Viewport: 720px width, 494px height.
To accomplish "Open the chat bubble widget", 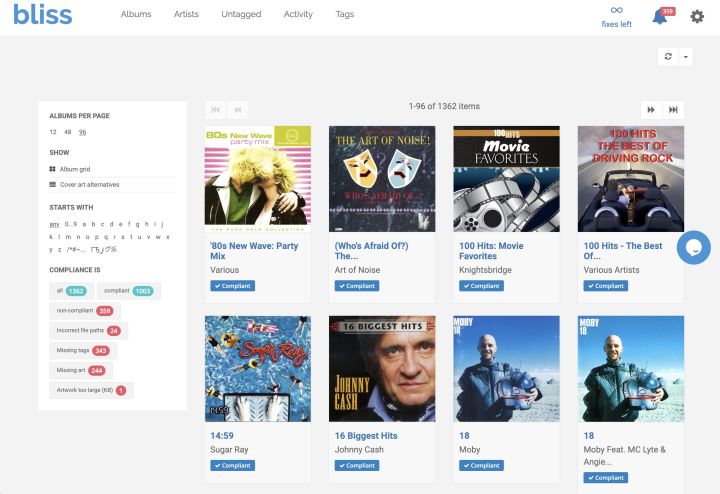I will click(x=693, y=247).
